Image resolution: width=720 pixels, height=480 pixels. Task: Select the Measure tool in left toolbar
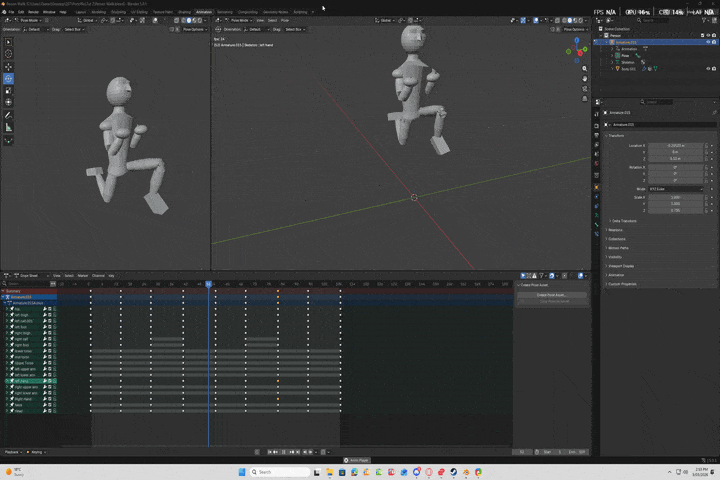(x=9, y=127)
